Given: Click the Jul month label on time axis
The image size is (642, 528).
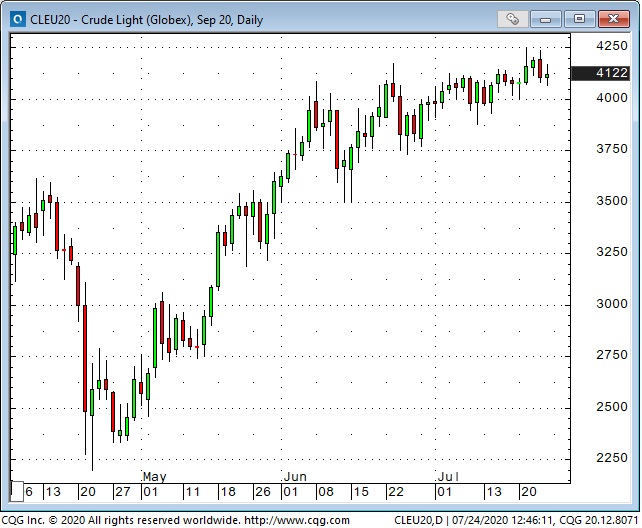Looking at the screenshot, I should click(448, 477).
